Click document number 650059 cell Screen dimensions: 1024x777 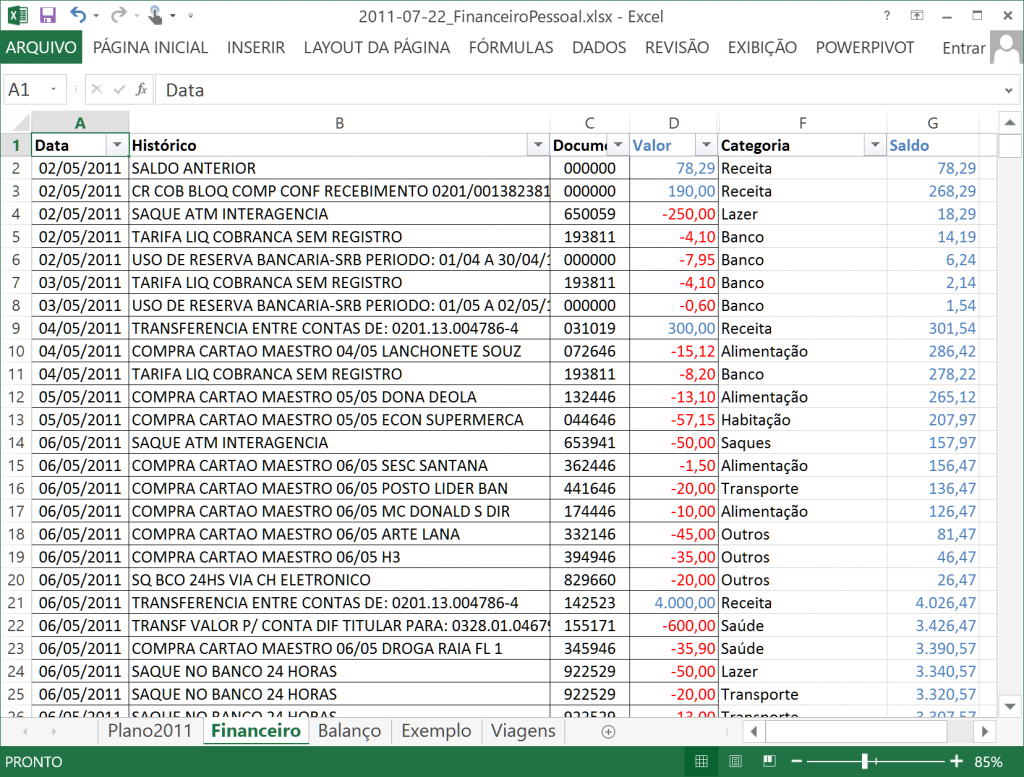tap(590, 214)
